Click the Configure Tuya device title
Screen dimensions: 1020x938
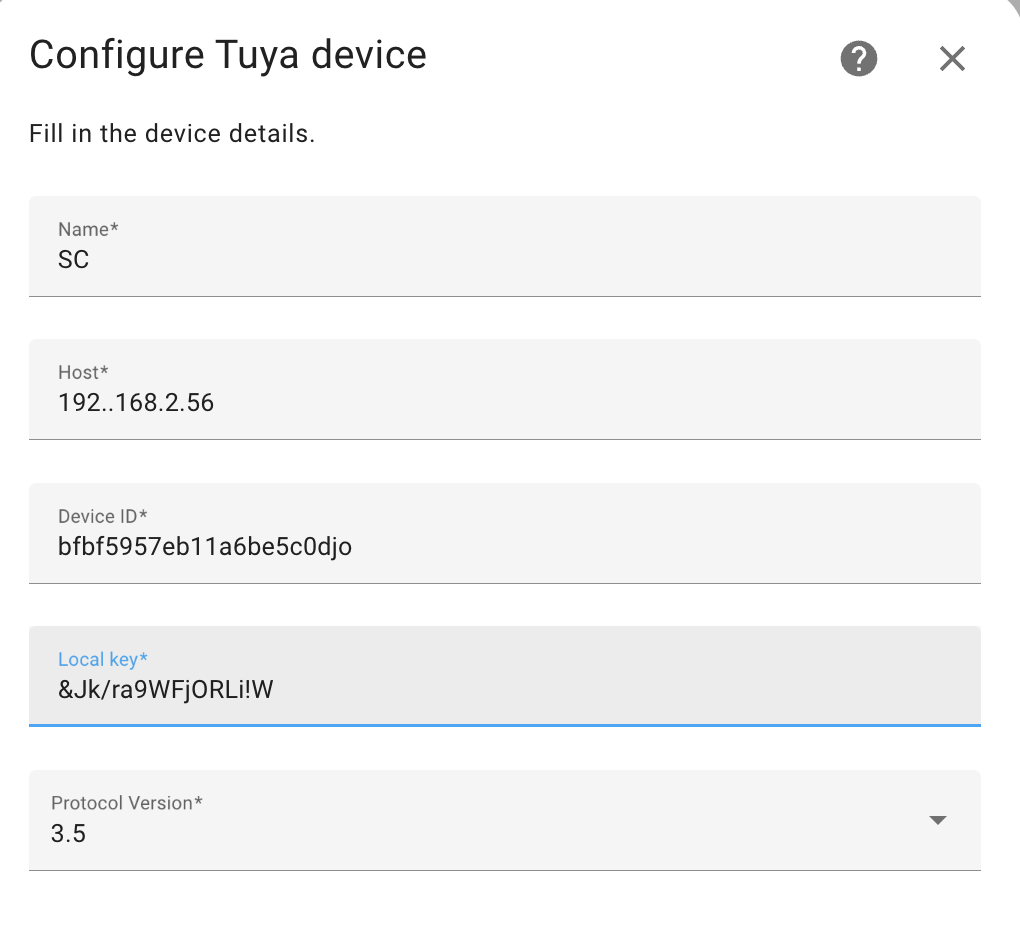(x=227, y=55)
